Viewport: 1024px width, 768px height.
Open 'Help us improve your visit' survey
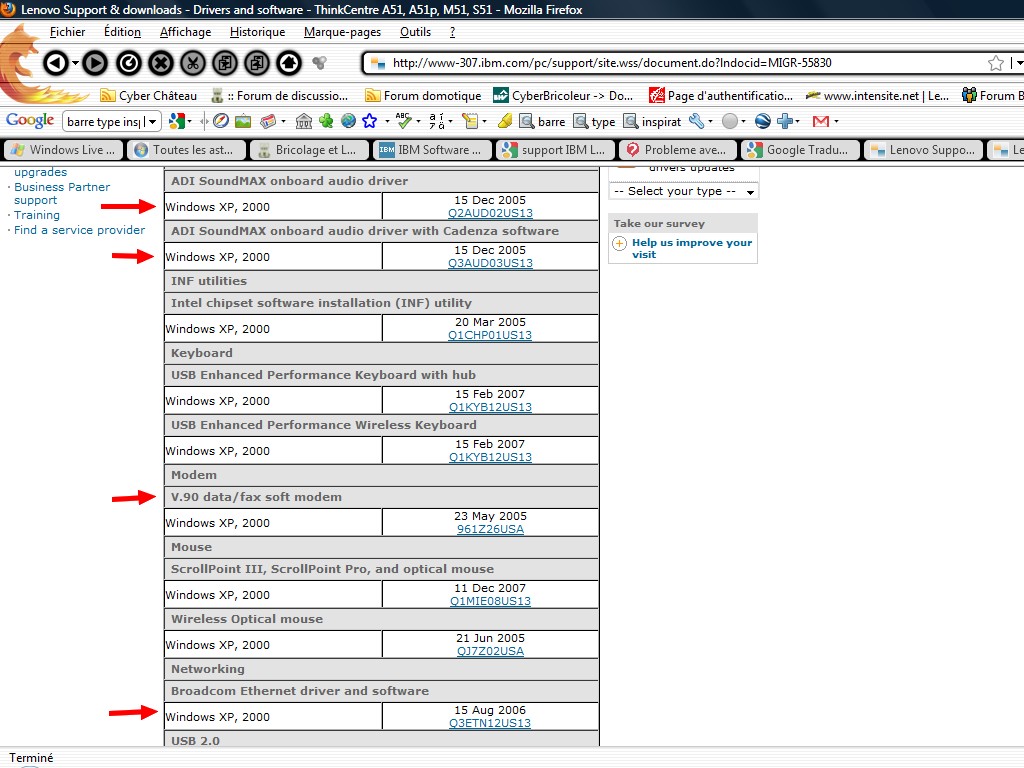(x=692, y=248)
